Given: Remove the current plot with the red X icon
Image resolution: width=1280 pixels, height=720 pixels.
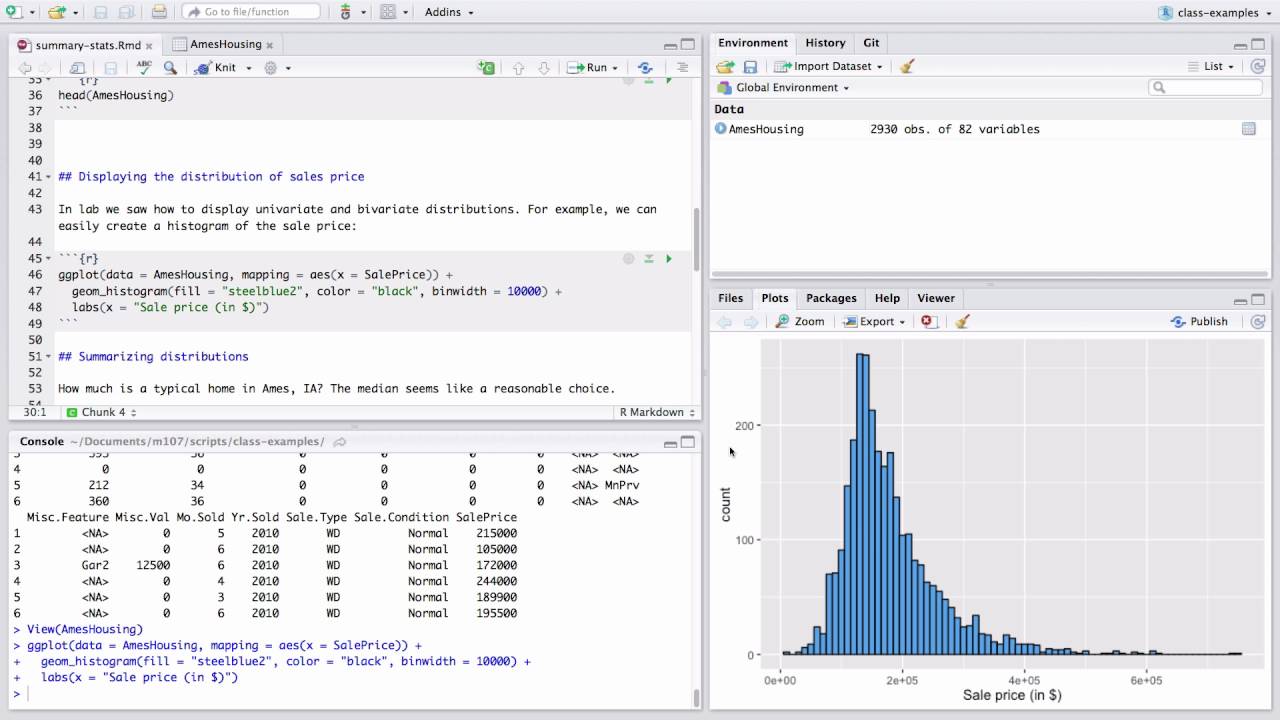Looking at the screenshot, I should coord(925,321).
